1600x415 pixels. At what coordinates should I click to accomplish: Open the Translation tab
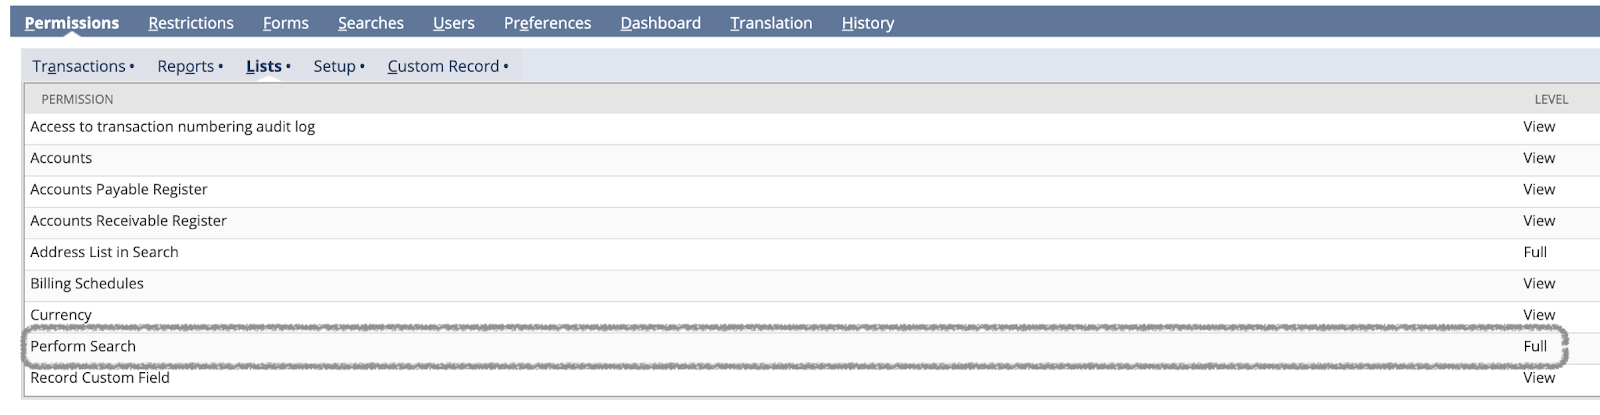coord(771,22)
